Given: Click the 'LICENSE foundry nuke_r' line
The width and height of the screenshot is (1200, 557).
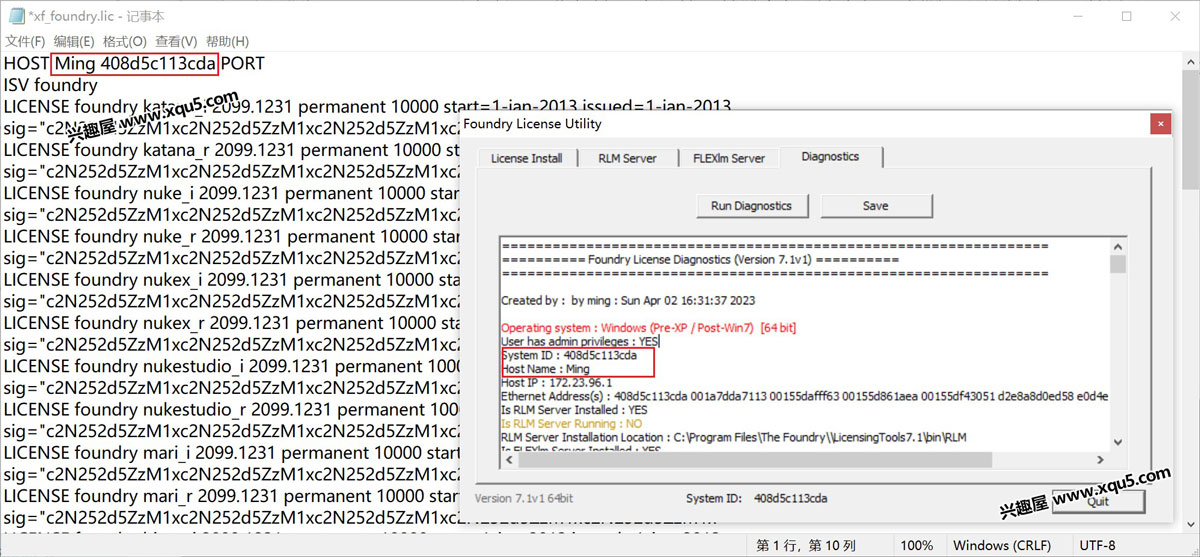Looking at the screenshot, I should (231, 237).
